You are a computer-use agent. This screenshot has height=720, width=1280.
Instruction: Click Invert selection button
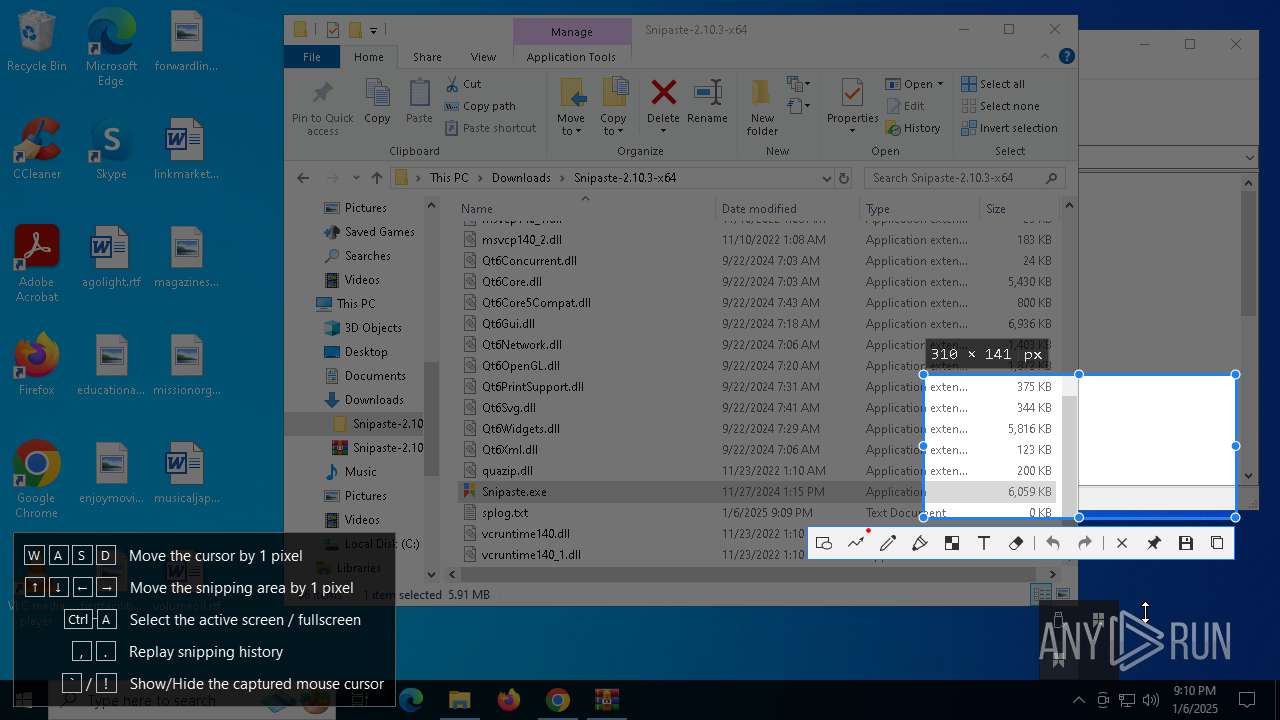click(x=1009, y=128)
